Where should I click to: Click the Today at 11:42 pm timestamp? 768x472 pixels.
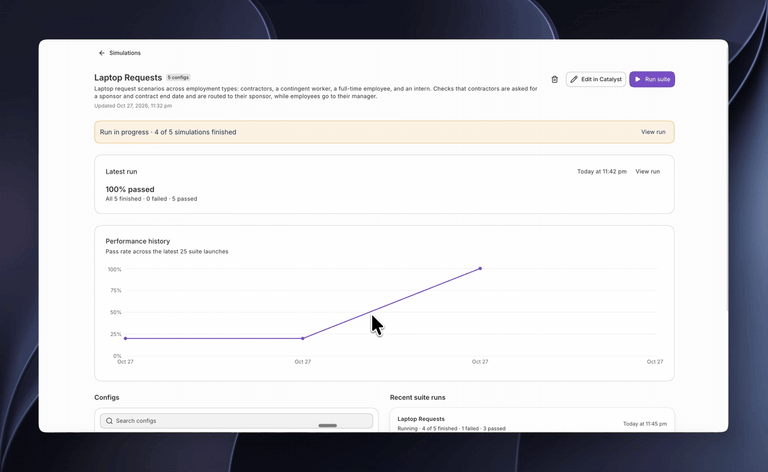coord(601,171)
